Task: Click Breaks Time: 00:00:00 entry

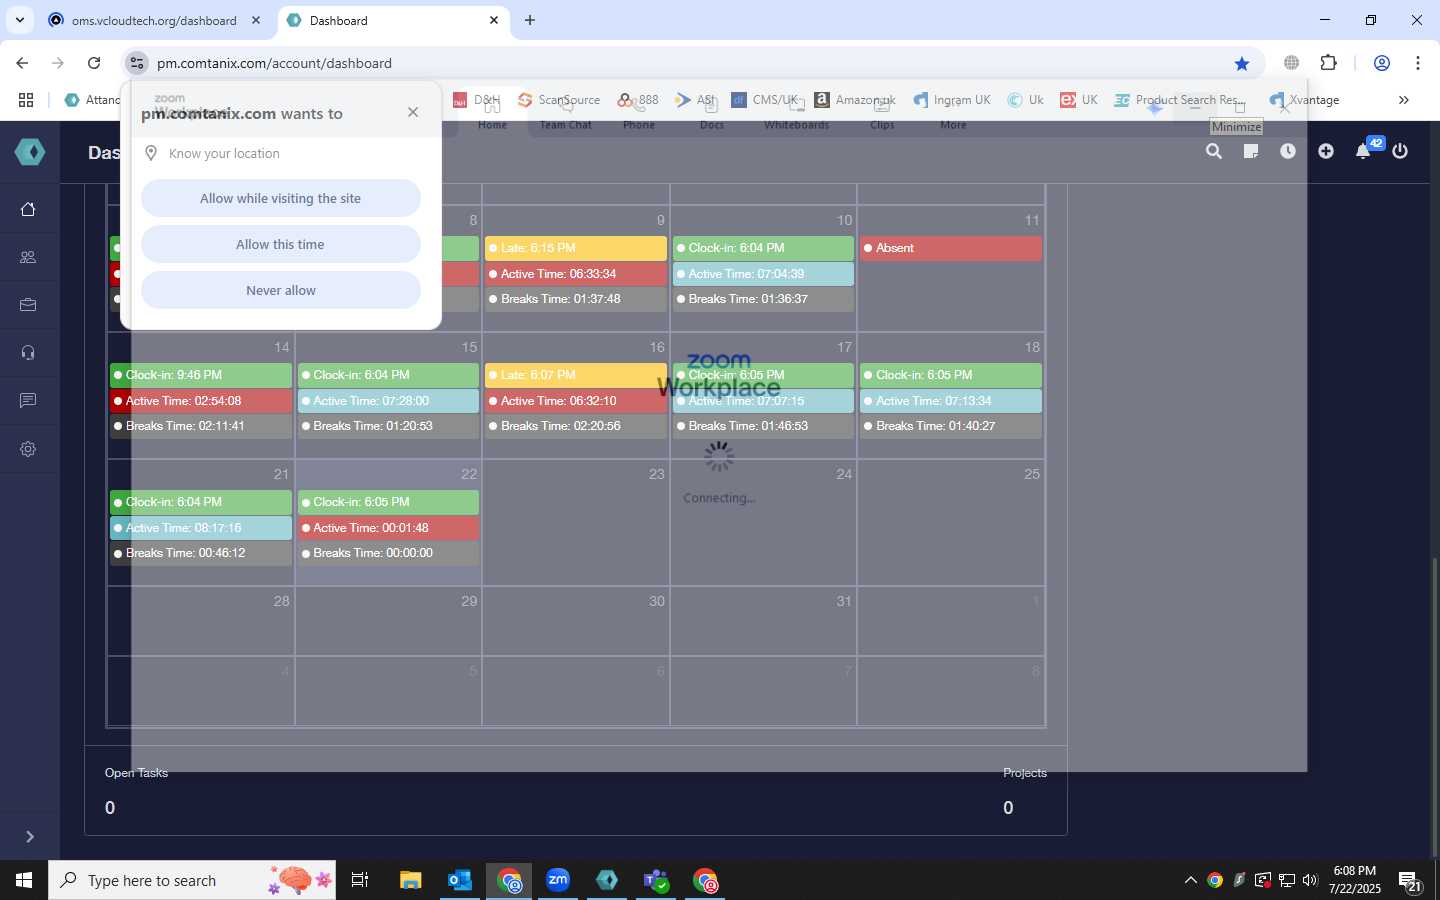Action: (388, 553)
